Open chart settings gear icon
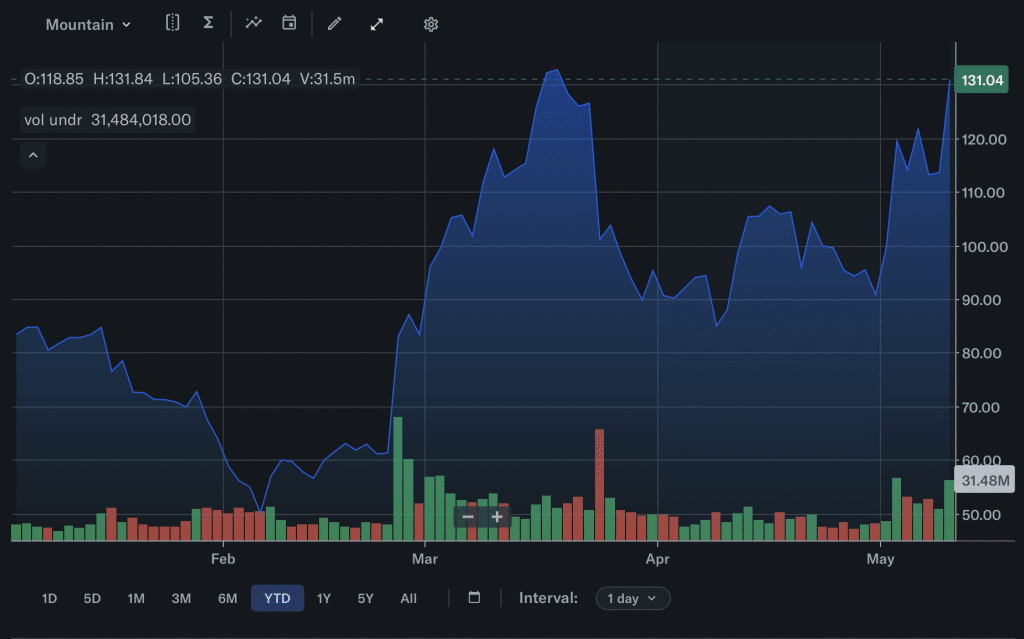Viewport: 1024px width, 639px height. pyautogui.click(x=430, y=25)
